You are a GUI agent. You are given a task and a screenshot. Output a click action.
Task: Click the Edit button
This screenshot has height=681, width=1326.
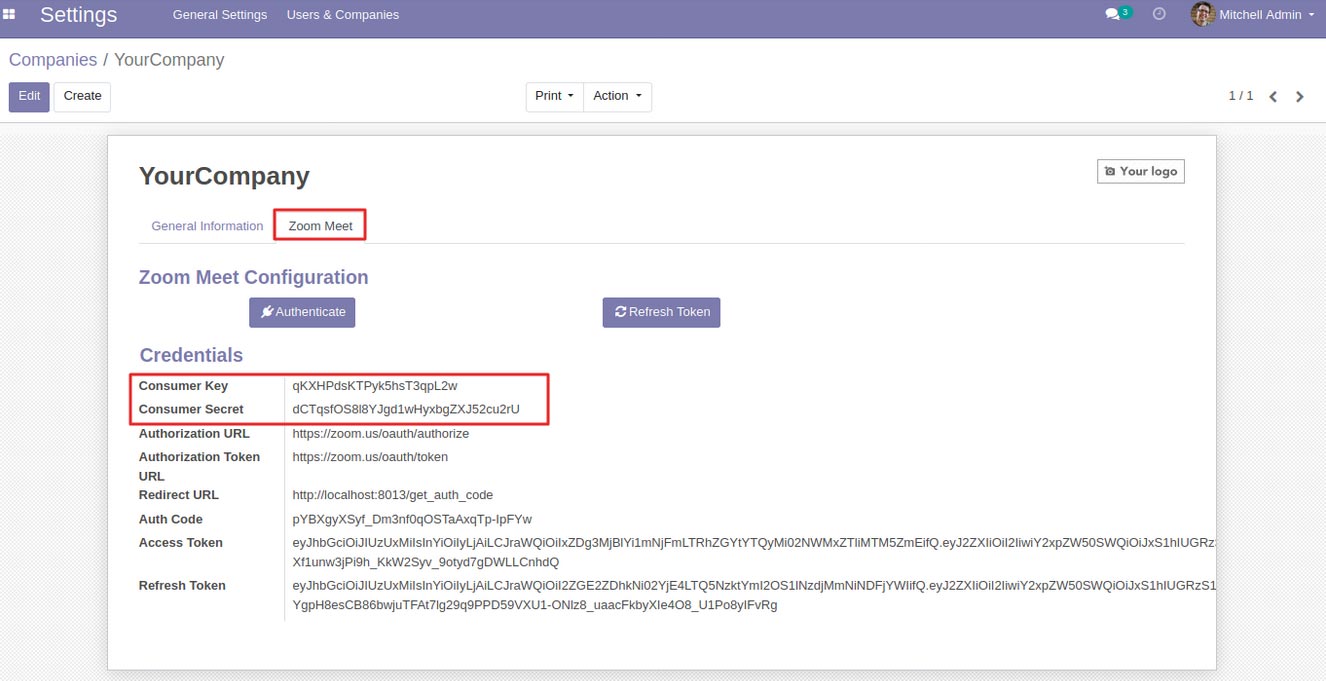tap(29, 96)
